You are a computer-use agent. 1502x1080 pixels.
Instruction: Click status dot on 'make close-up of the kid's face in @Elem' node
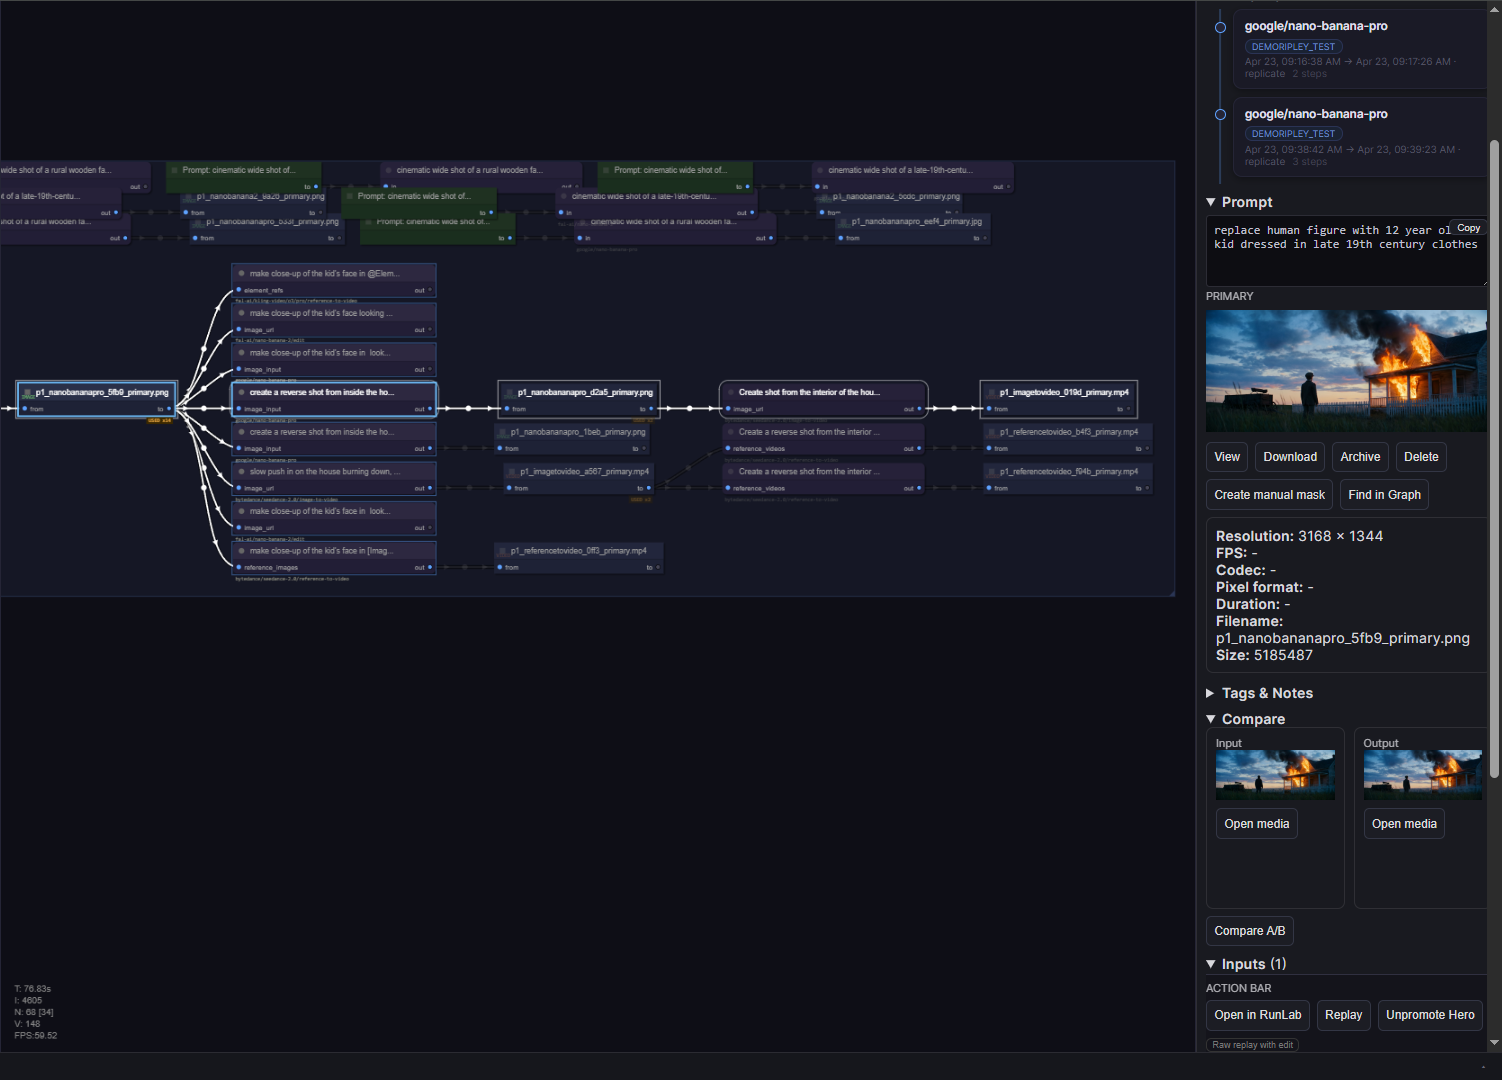[241, 273]
